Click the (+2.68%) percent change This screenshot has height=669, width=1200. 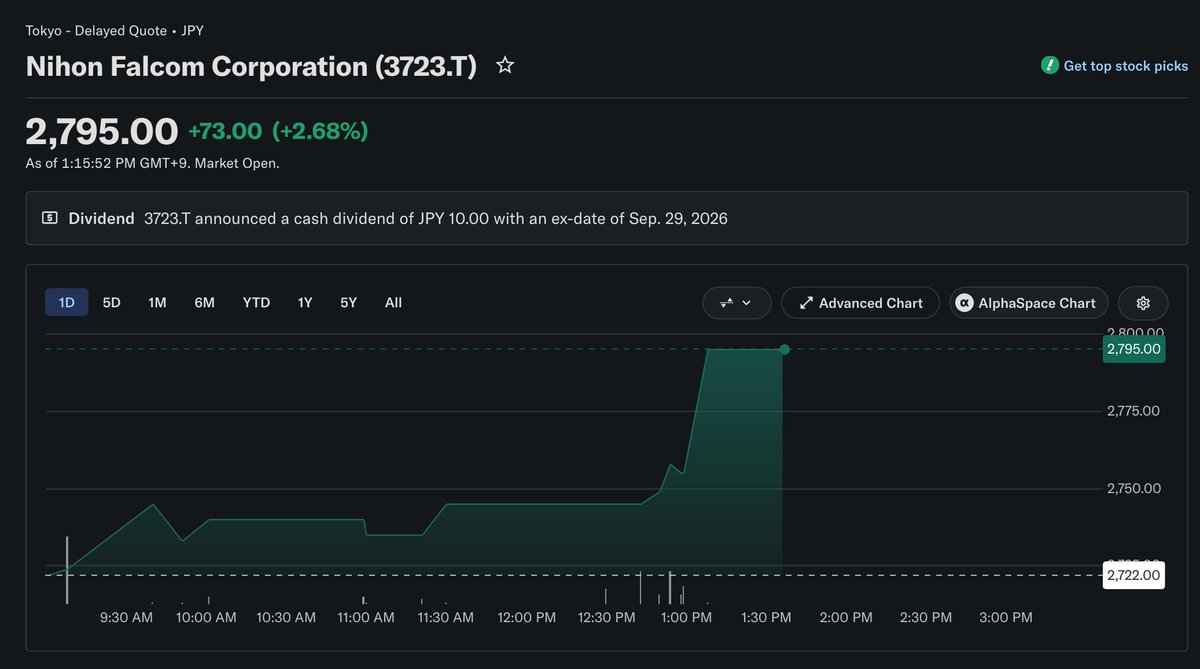point(320,131)
